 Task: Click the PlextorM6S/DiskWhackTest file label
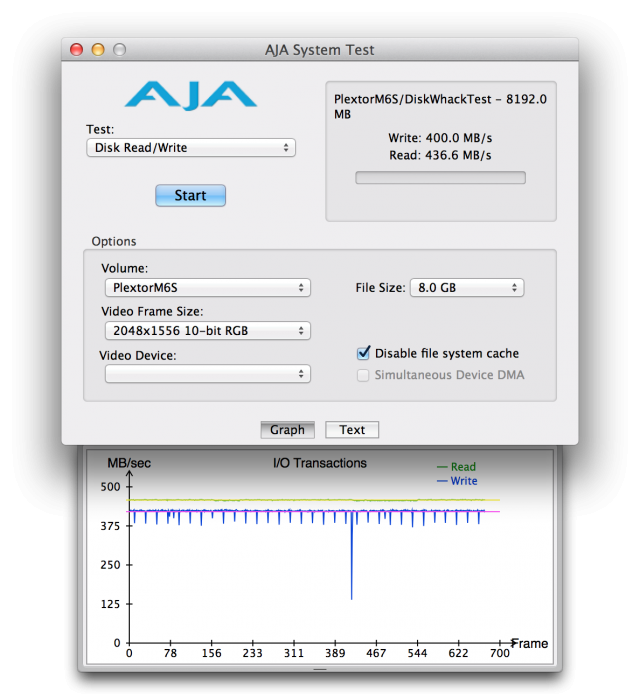click(x=440, y=106)
